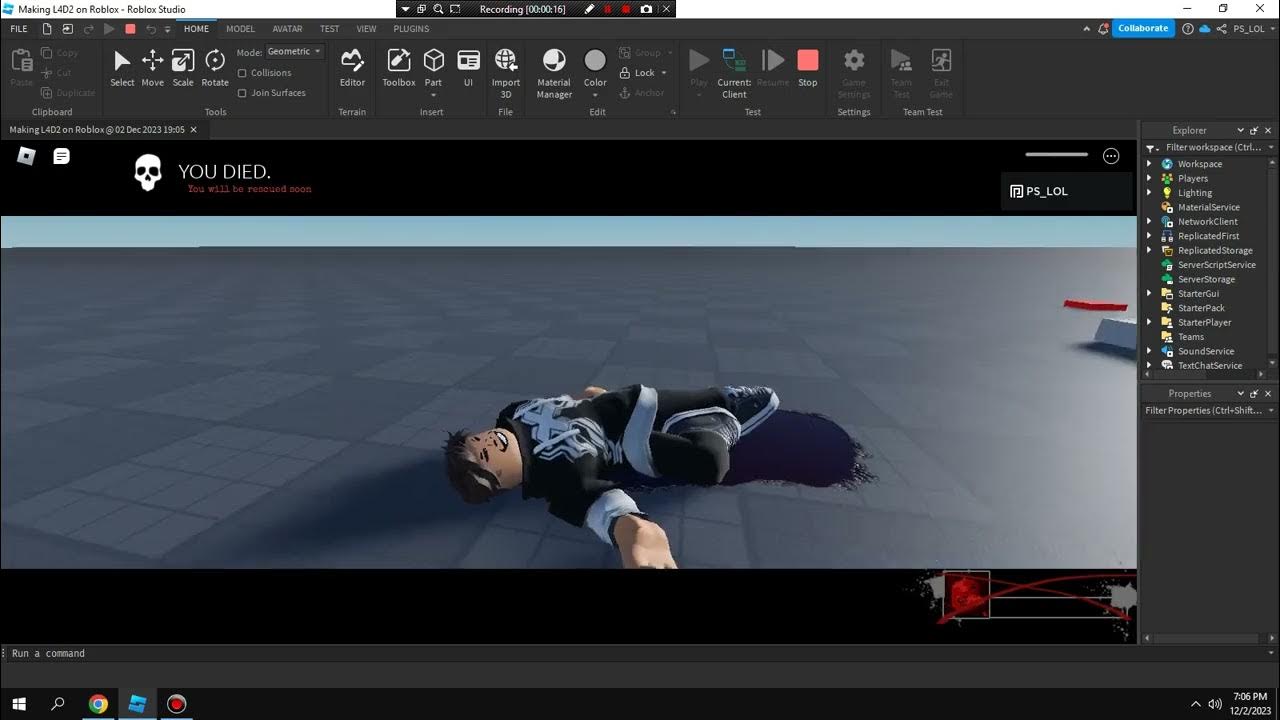Close the Making L4D2 on Roblox document tab
Image resolution: width=1280 pixels, height=720 pixels.
coord(194,130)
